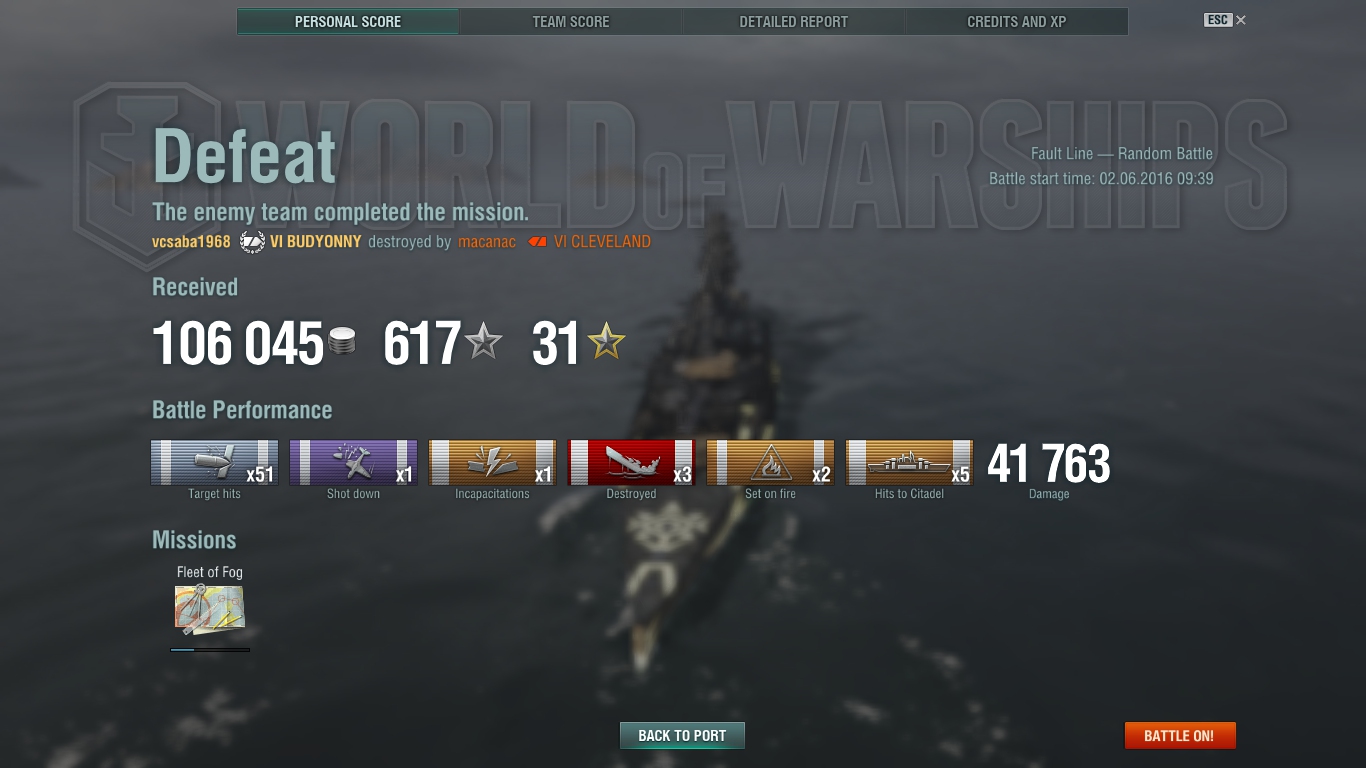Open the Fleet of Fog mission thumbnail
The image size is (1366, 768).
point(210,610)
